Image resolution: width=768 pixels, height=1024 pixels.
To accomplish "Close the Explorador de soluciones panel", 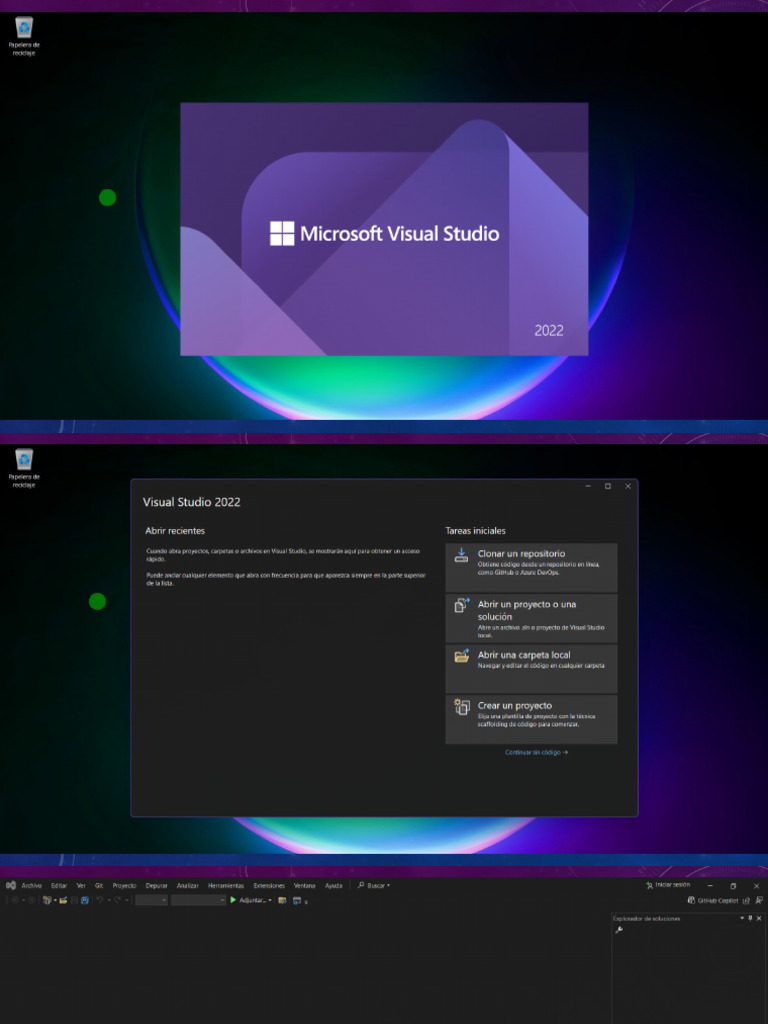I will point(759,918).
